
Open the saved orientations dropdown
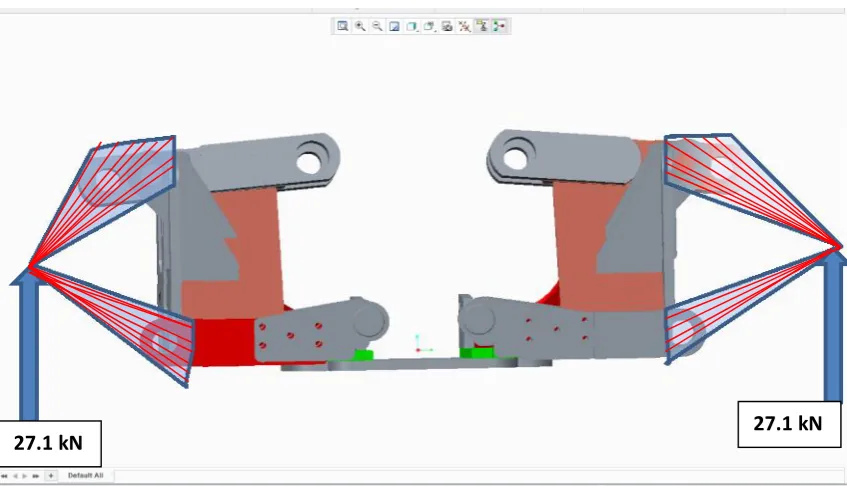429,26
